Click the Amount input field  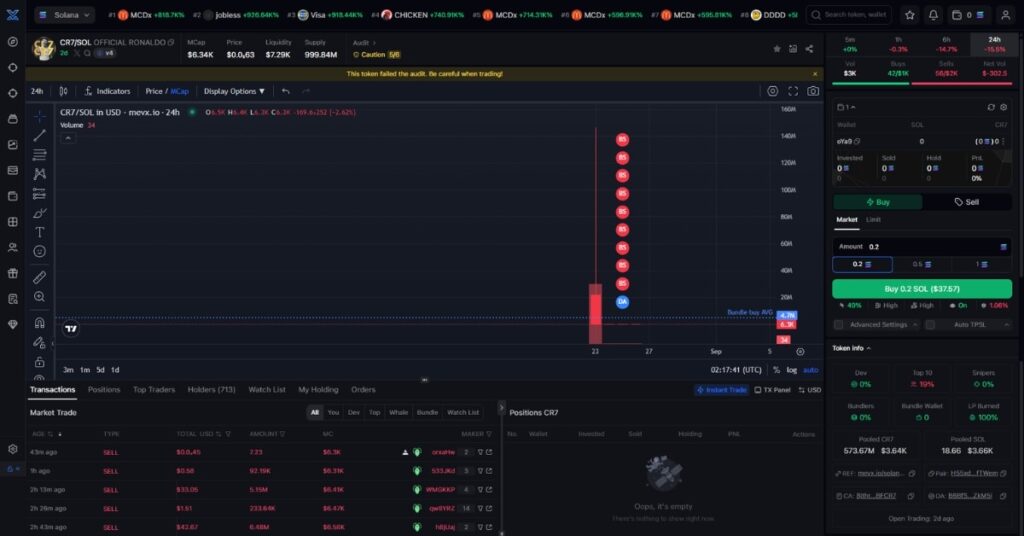tap(921, 247)
